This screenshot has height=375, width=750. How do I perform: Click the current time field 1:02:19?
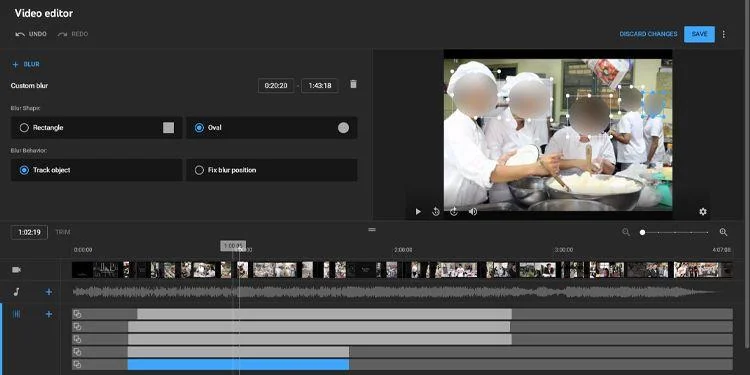tap(29, 232)
